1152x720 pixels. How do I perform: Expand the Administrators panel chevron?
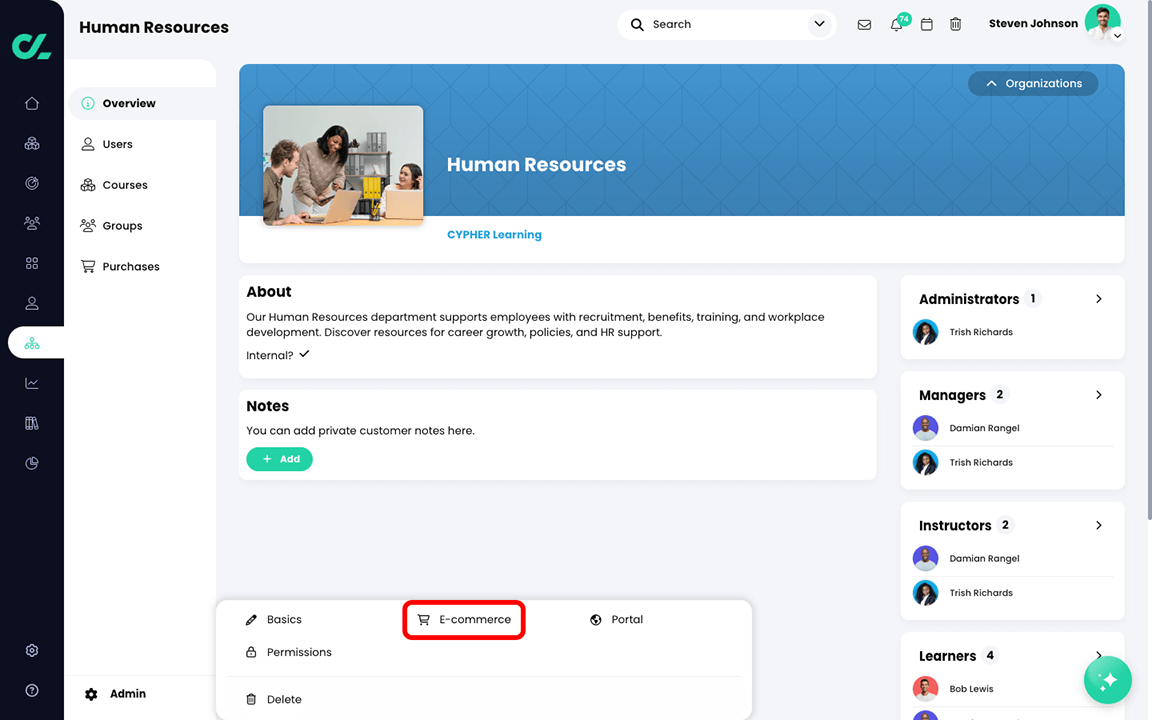[x=1098, y=298]
